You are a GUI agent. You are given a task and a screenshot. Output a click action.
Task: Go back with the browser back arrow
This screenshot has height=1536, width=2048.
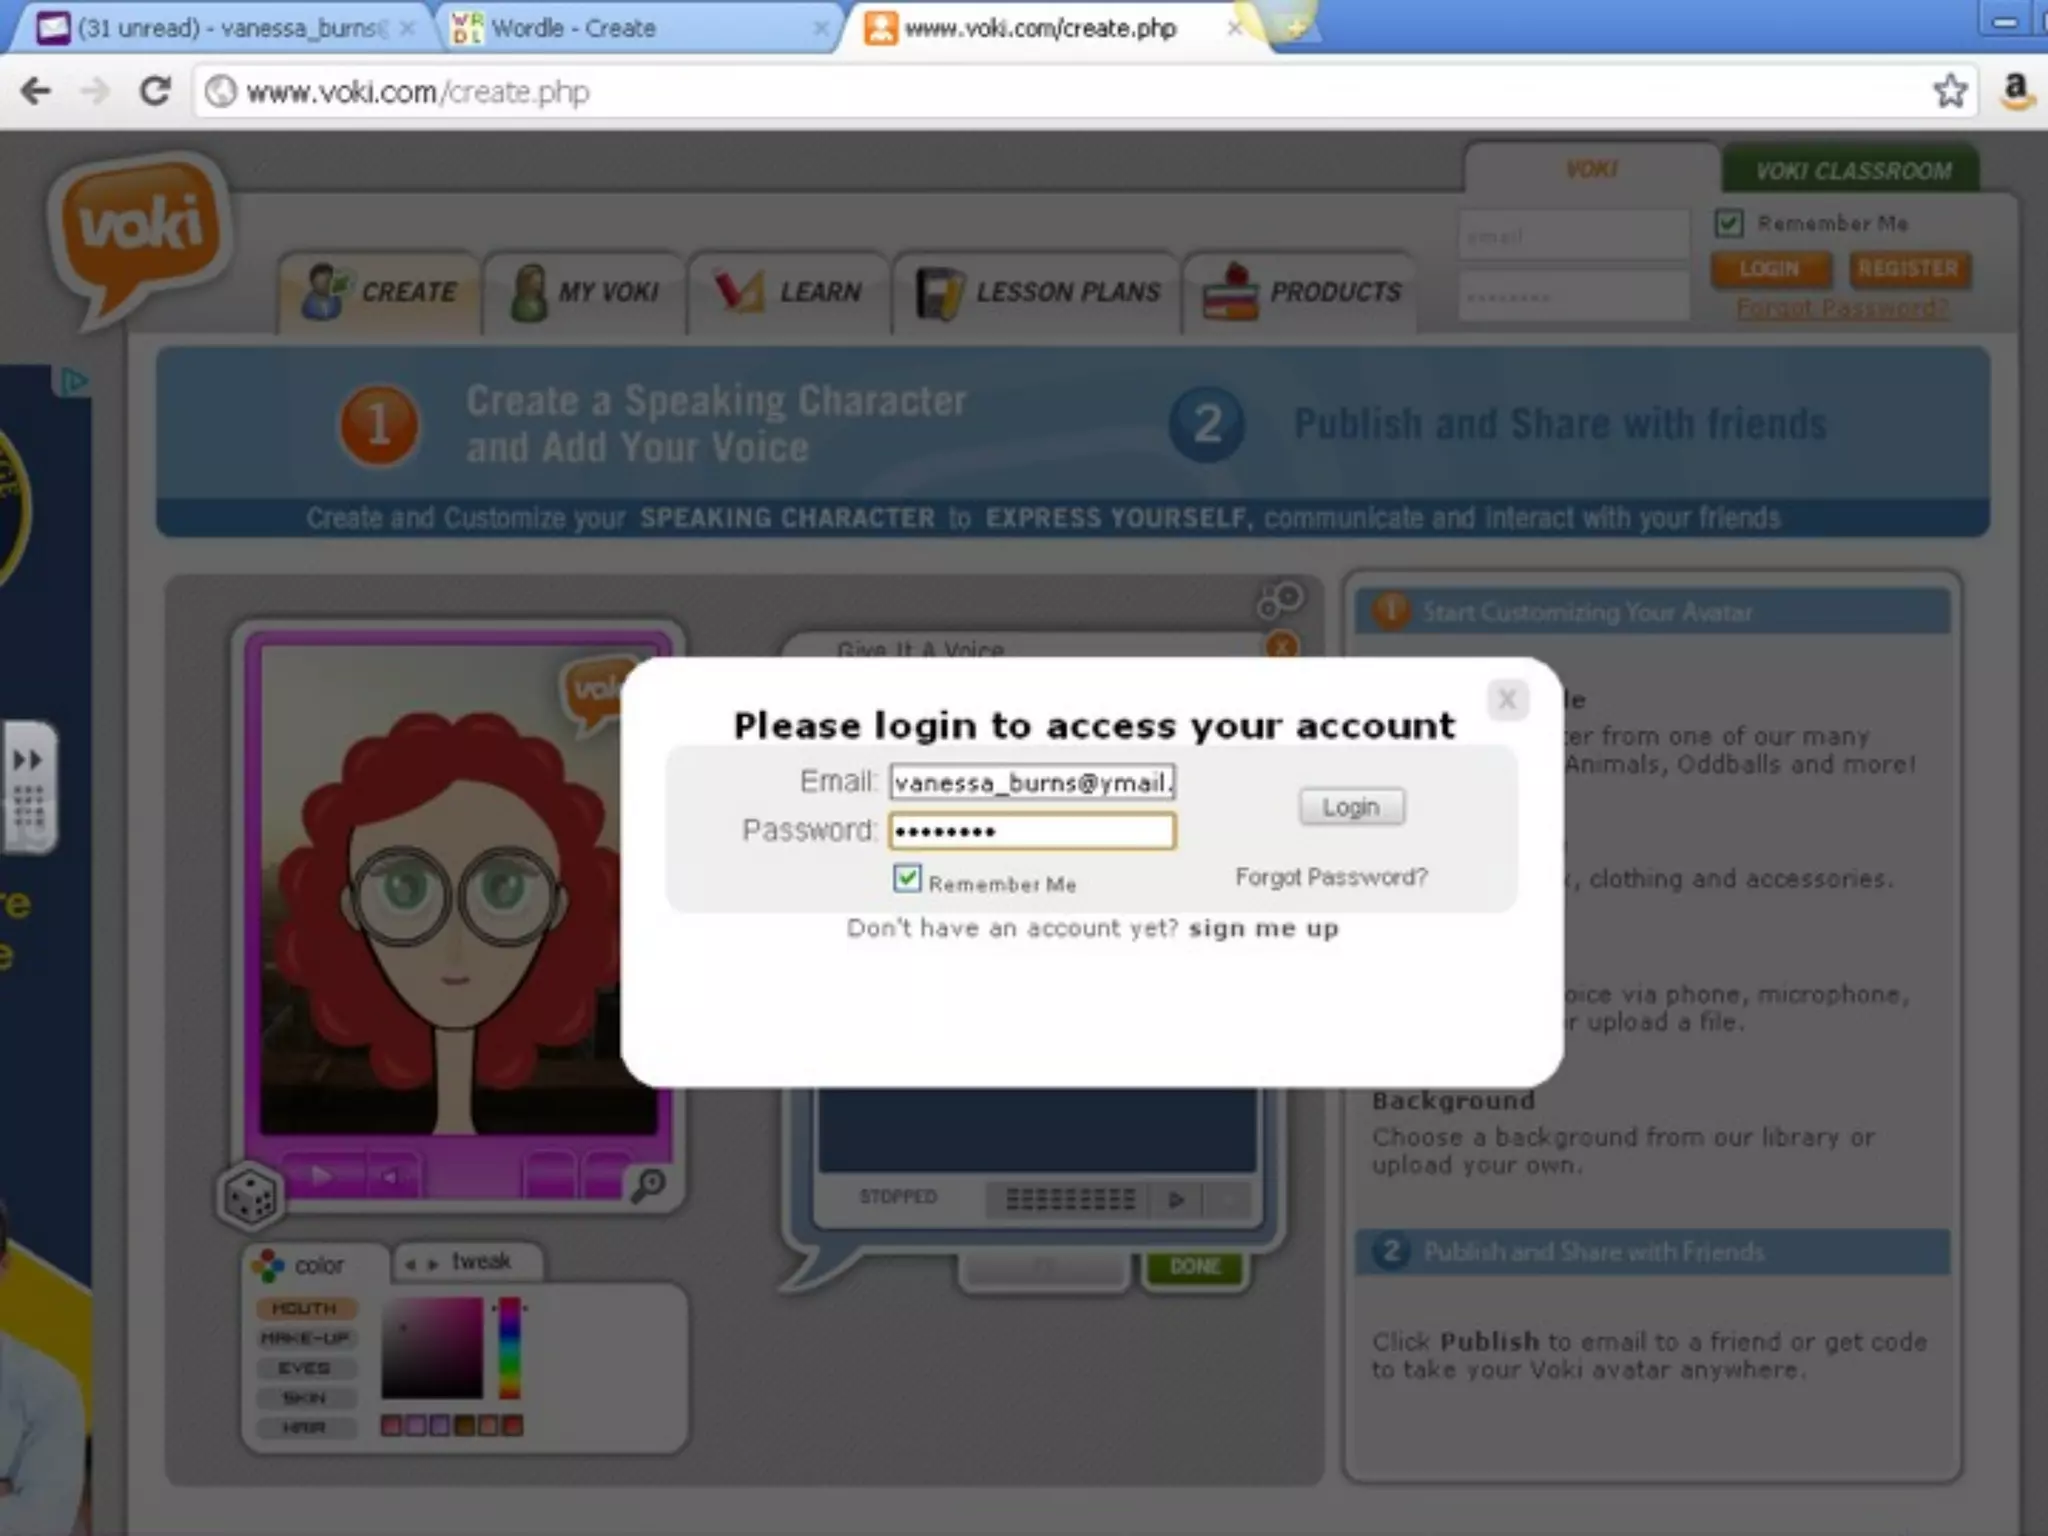36,92
